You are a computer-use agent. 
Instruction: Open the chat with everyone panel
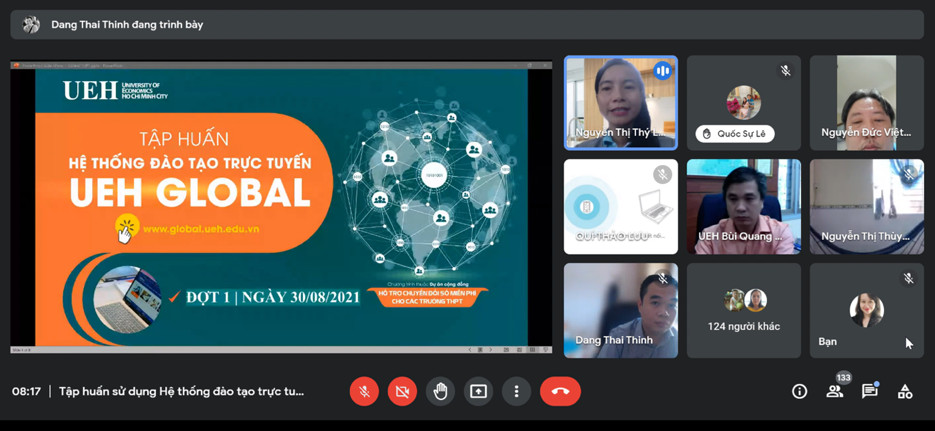[869, 392]
